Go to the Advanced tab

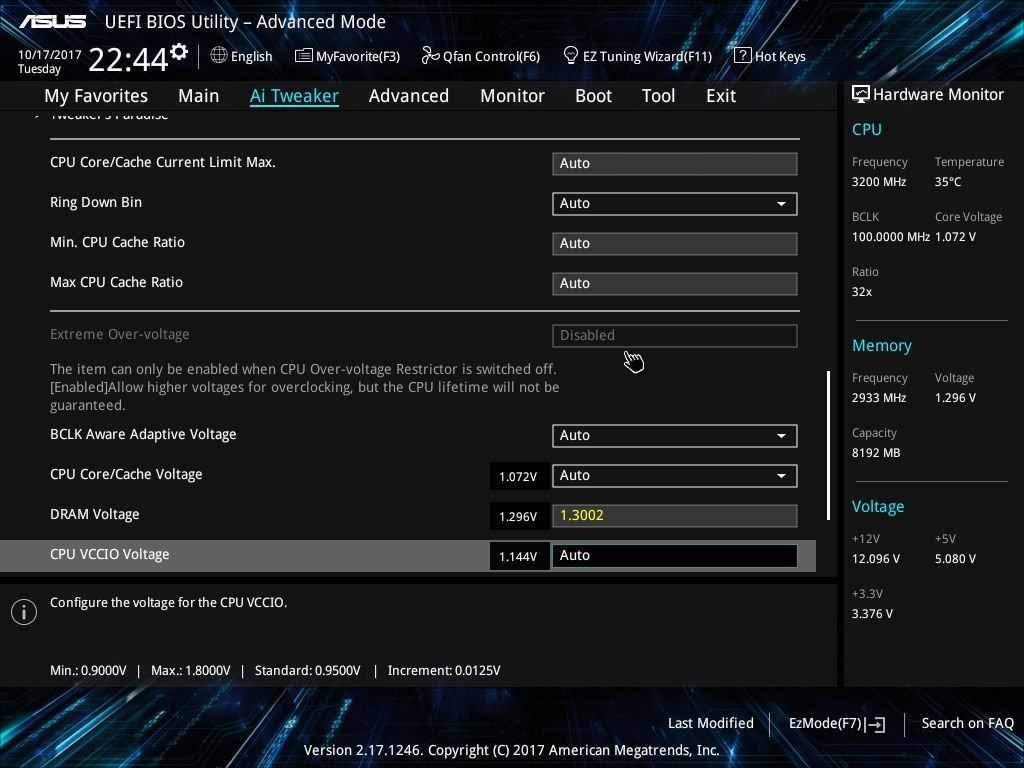tap(409, 96)
